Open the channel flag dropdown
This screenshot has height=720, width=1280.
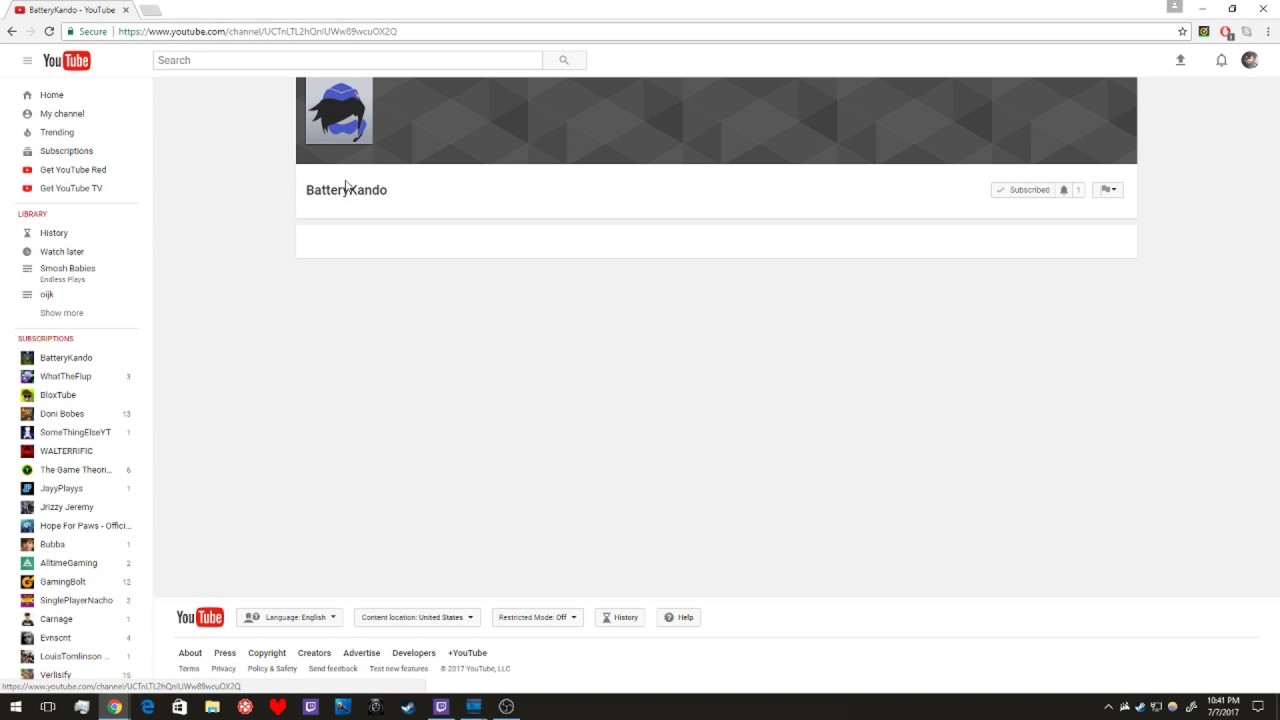pos(1108,190)
